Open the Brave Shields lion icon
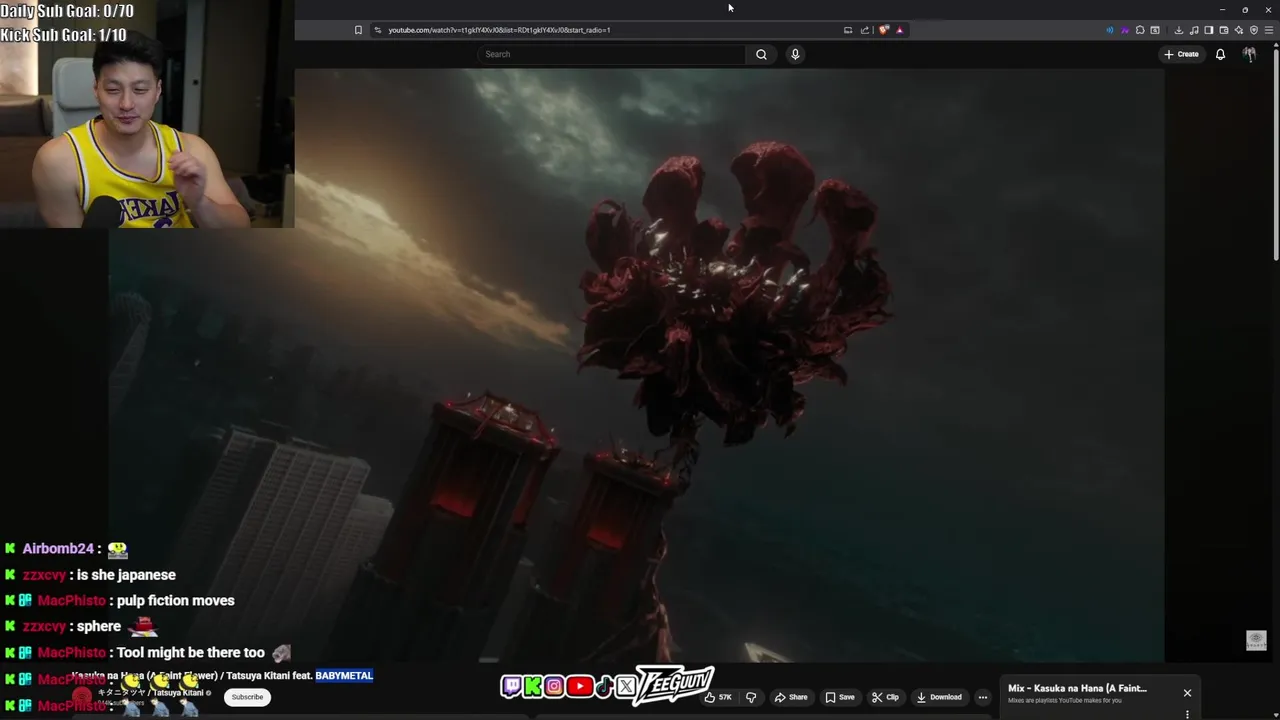 coord(884,30)
